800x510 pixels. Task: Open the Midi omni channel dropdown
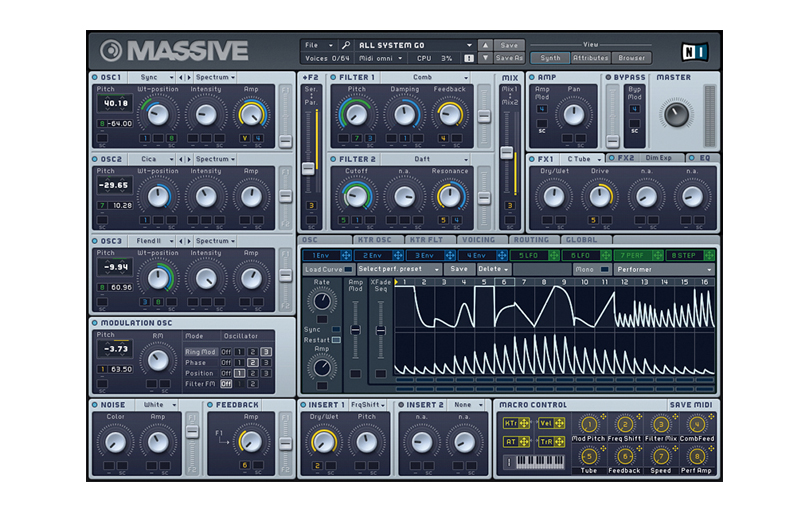click(381, 59)
